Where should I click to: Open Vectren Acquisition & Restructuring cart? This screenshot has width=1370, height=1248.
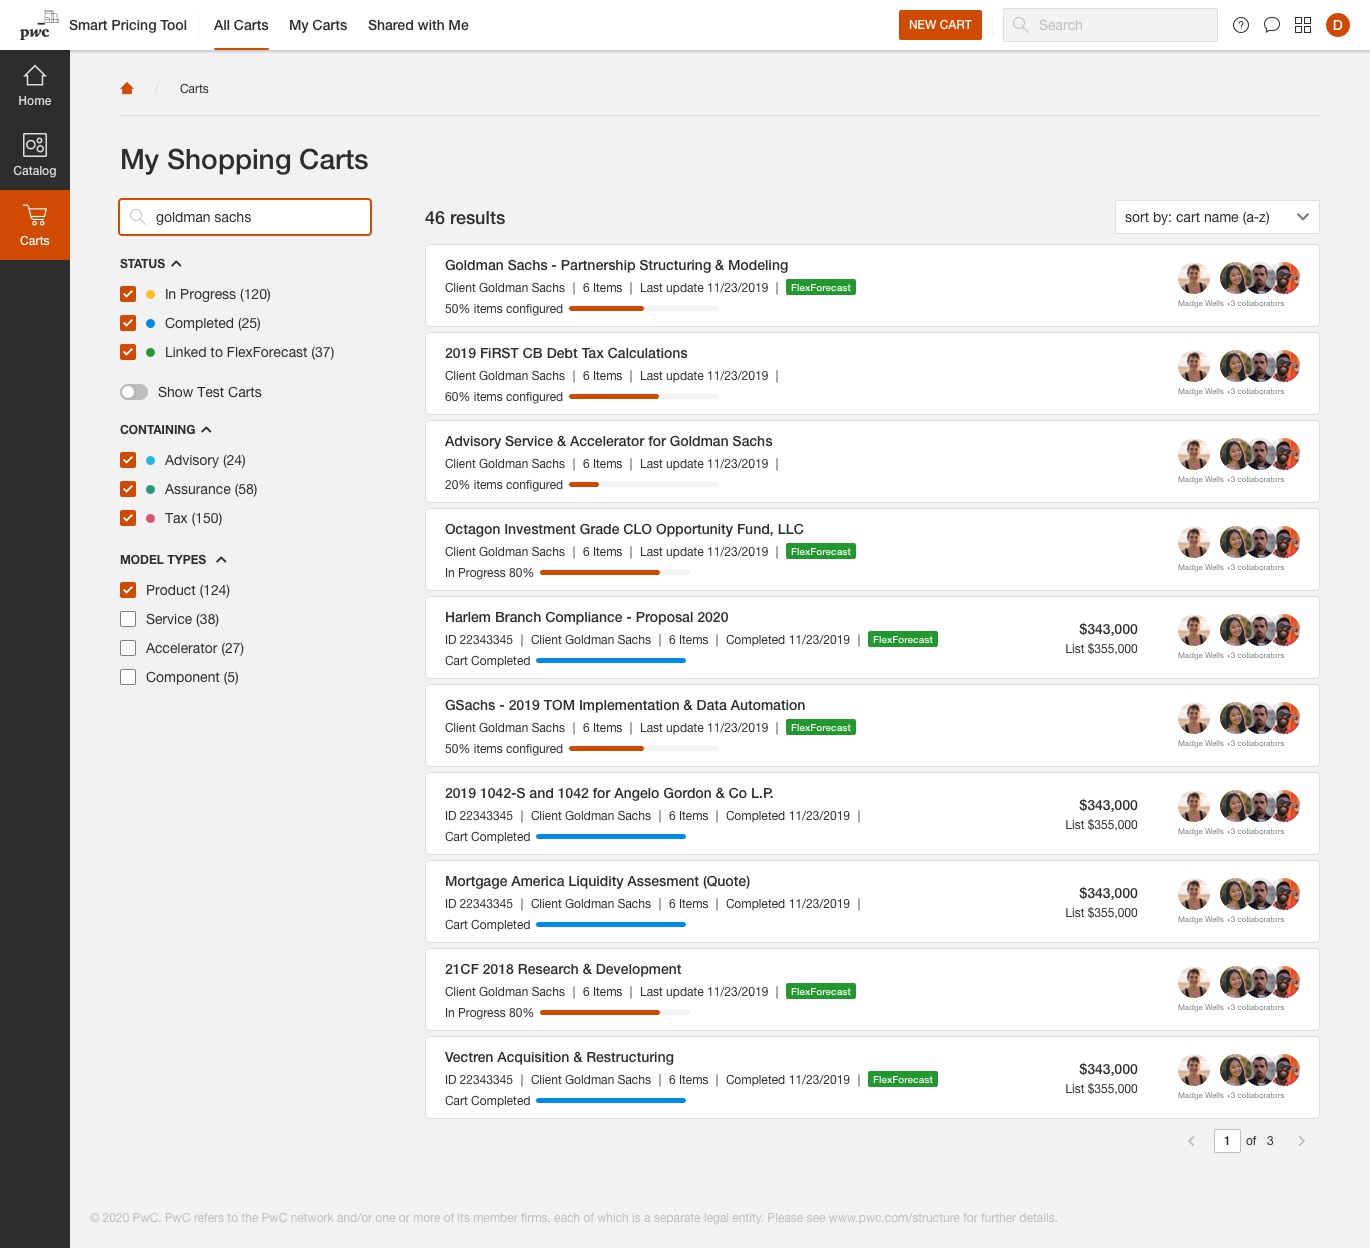tap(559, 1057)
